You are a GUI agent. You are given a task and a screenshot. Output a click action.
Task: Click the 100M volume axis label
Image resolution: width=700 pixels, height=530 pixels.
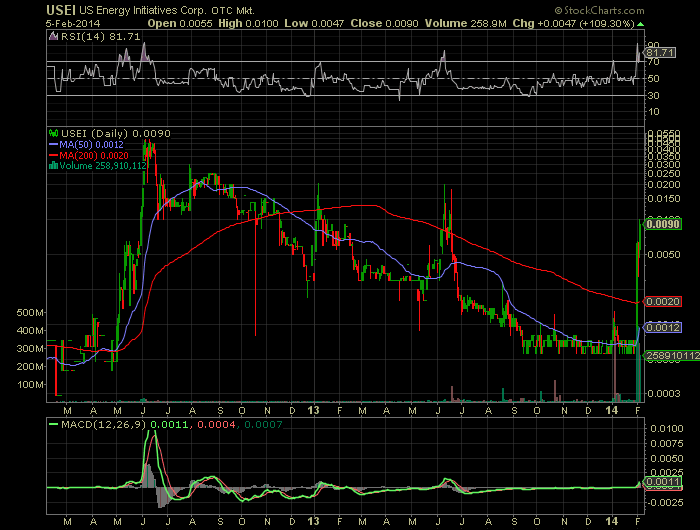30,384
